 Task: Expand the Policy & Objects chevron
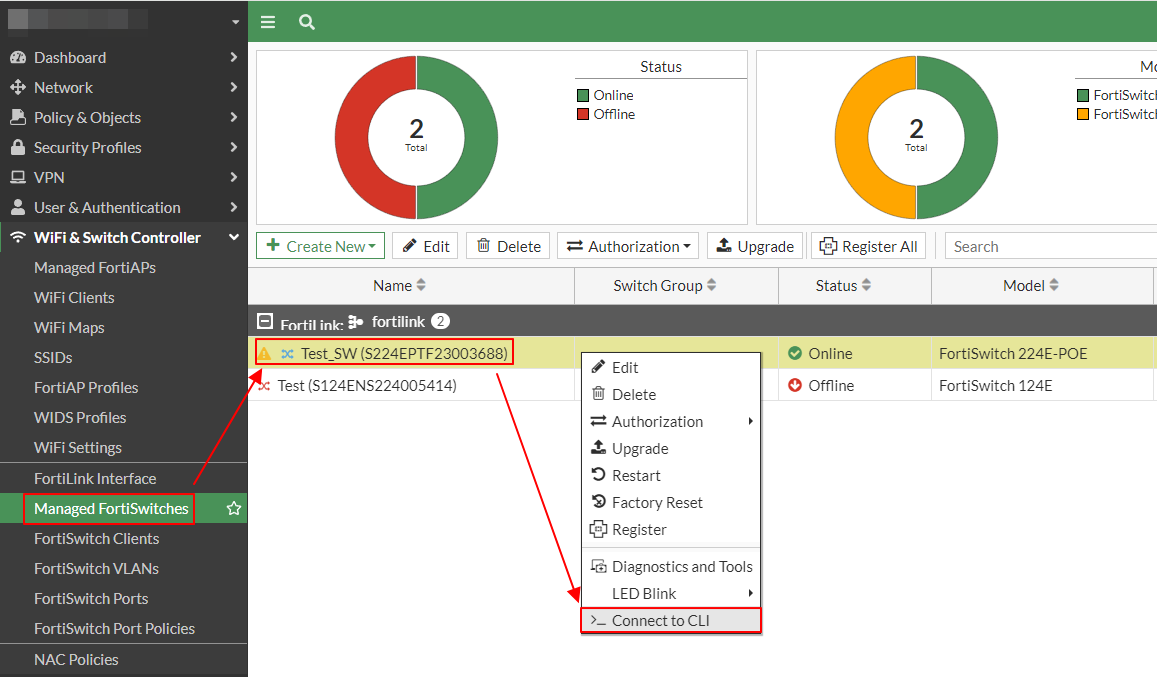(234, 117)
